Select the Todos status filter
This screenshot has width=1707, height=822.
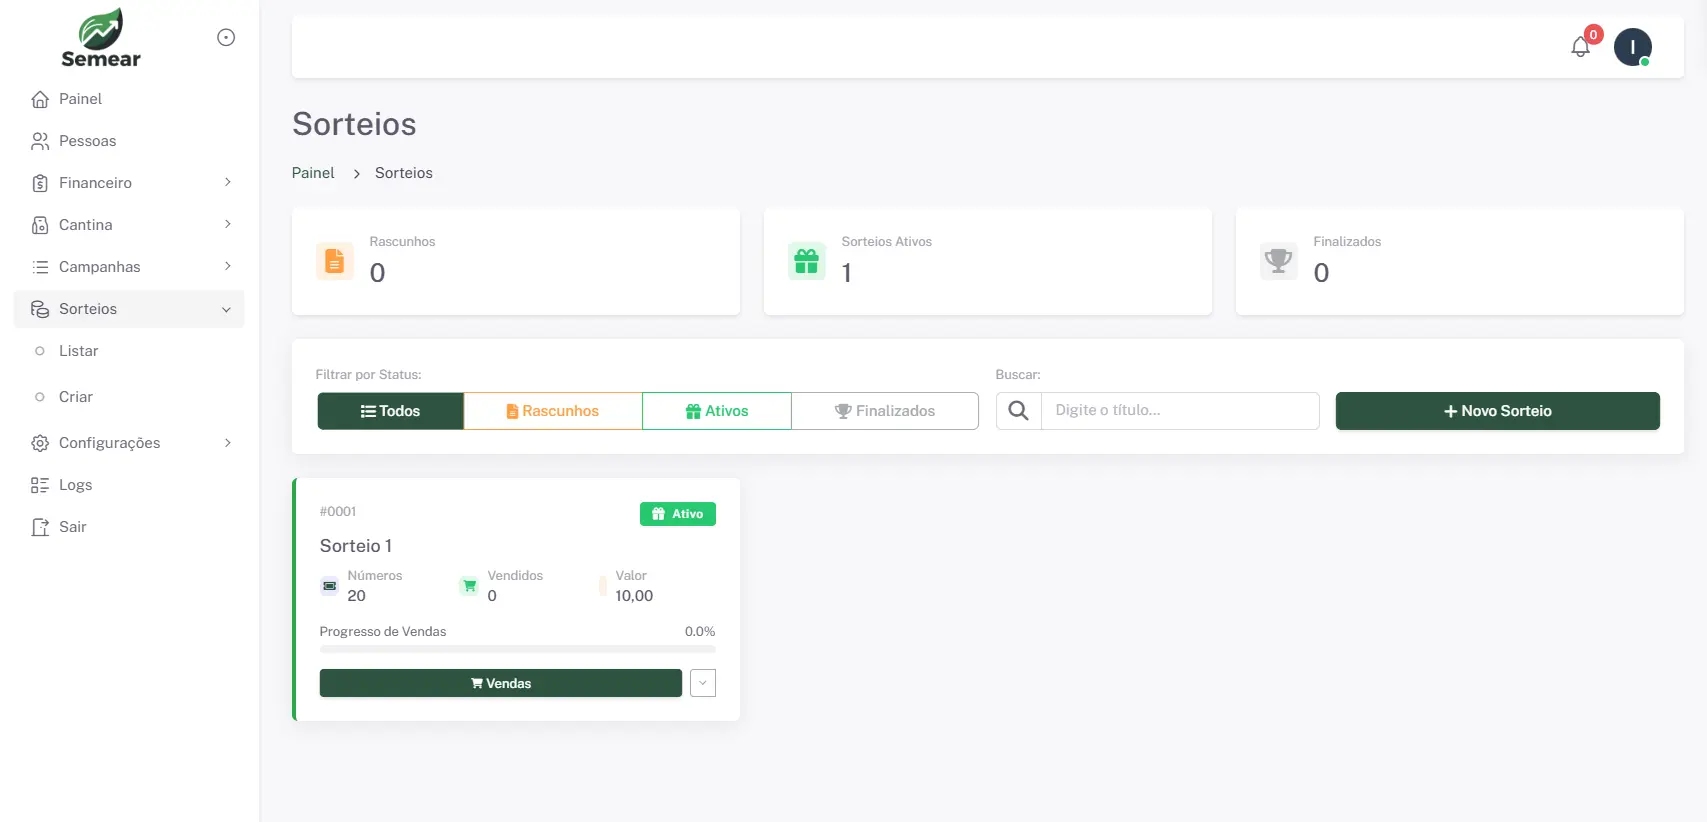(390, 411)
